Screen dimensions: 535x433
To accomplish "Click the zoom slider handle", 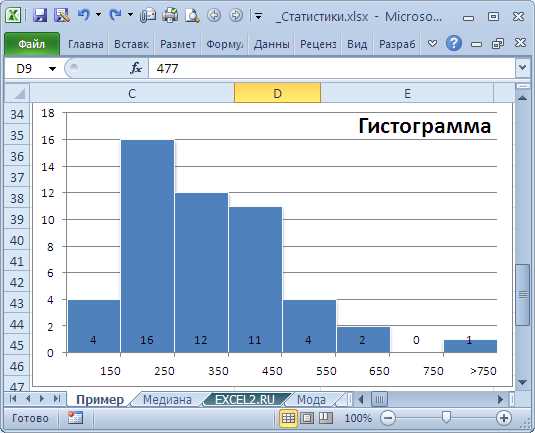I will [446, 417].
